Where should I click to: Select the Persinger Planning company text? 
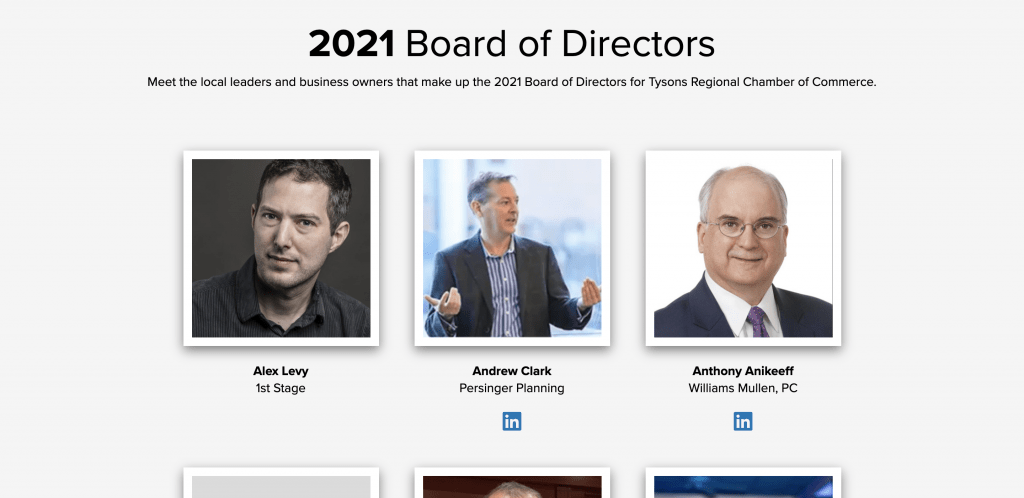click(x=512, y=388)
